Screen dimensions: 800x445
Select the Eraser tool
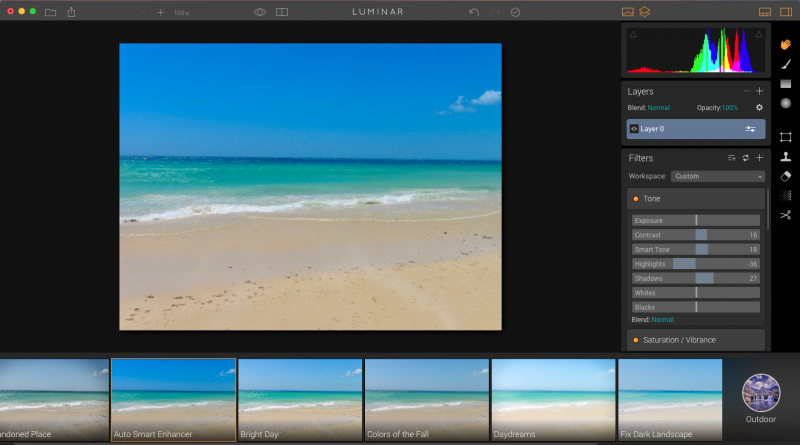pos(786,176)
